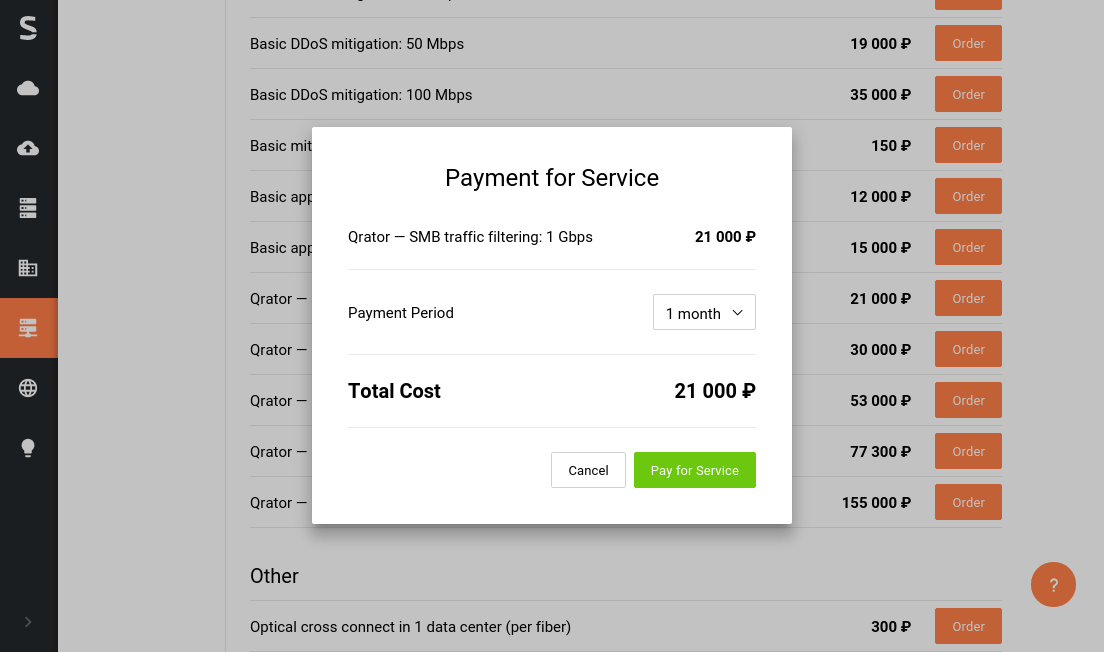Click Order in the 12 000 ₽ row
The image size is (1104, 652).
[x=968, y=196]
